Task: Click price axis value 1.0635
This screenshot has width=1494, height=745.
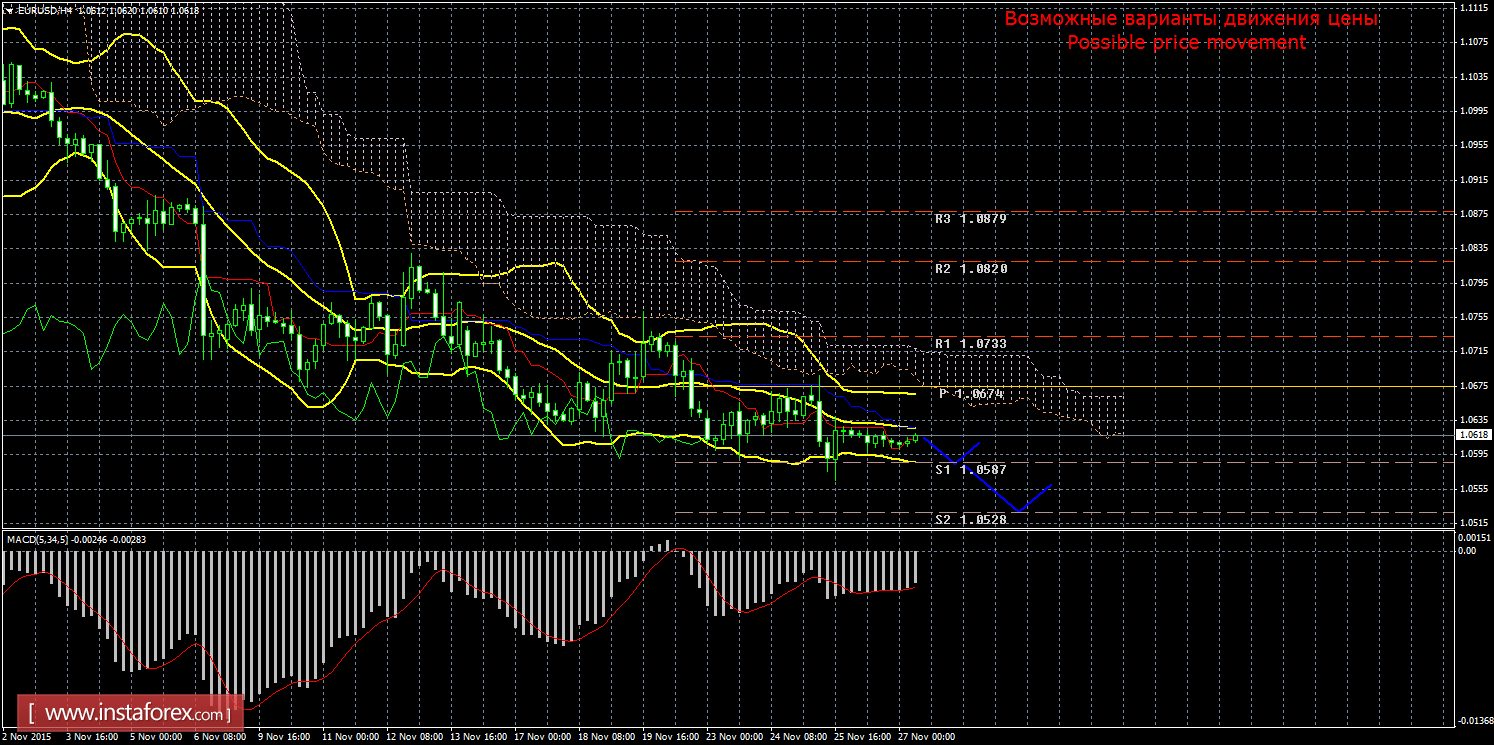Action: click(x=1474, y=419)
